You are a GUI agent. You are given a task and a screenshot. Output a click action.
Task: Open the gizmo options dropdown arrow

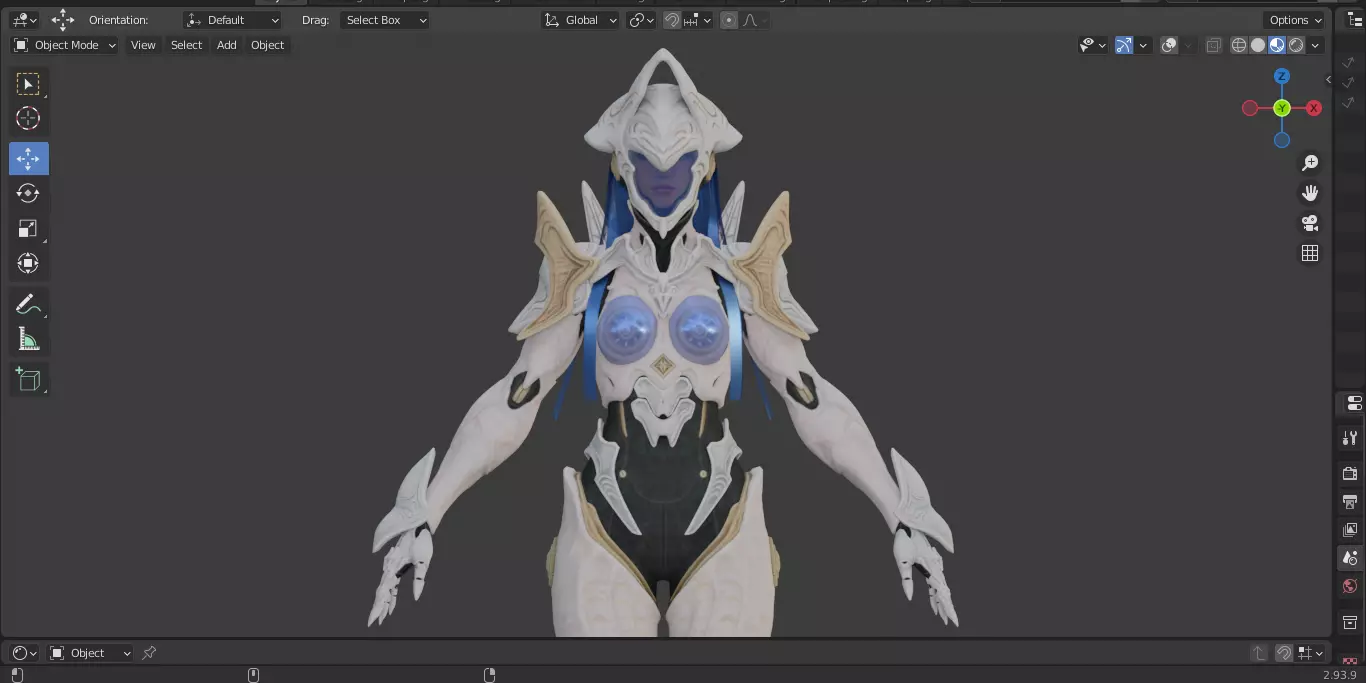click(x=1142, y=45)
